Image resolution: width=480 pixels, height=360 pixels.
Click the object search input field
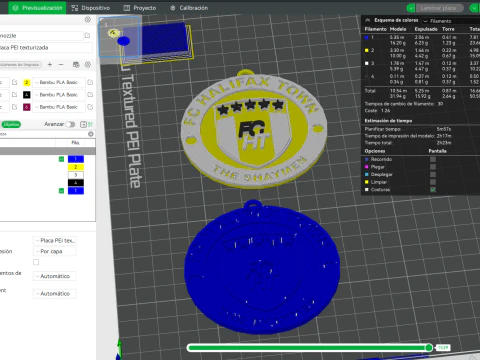point(43,134)
